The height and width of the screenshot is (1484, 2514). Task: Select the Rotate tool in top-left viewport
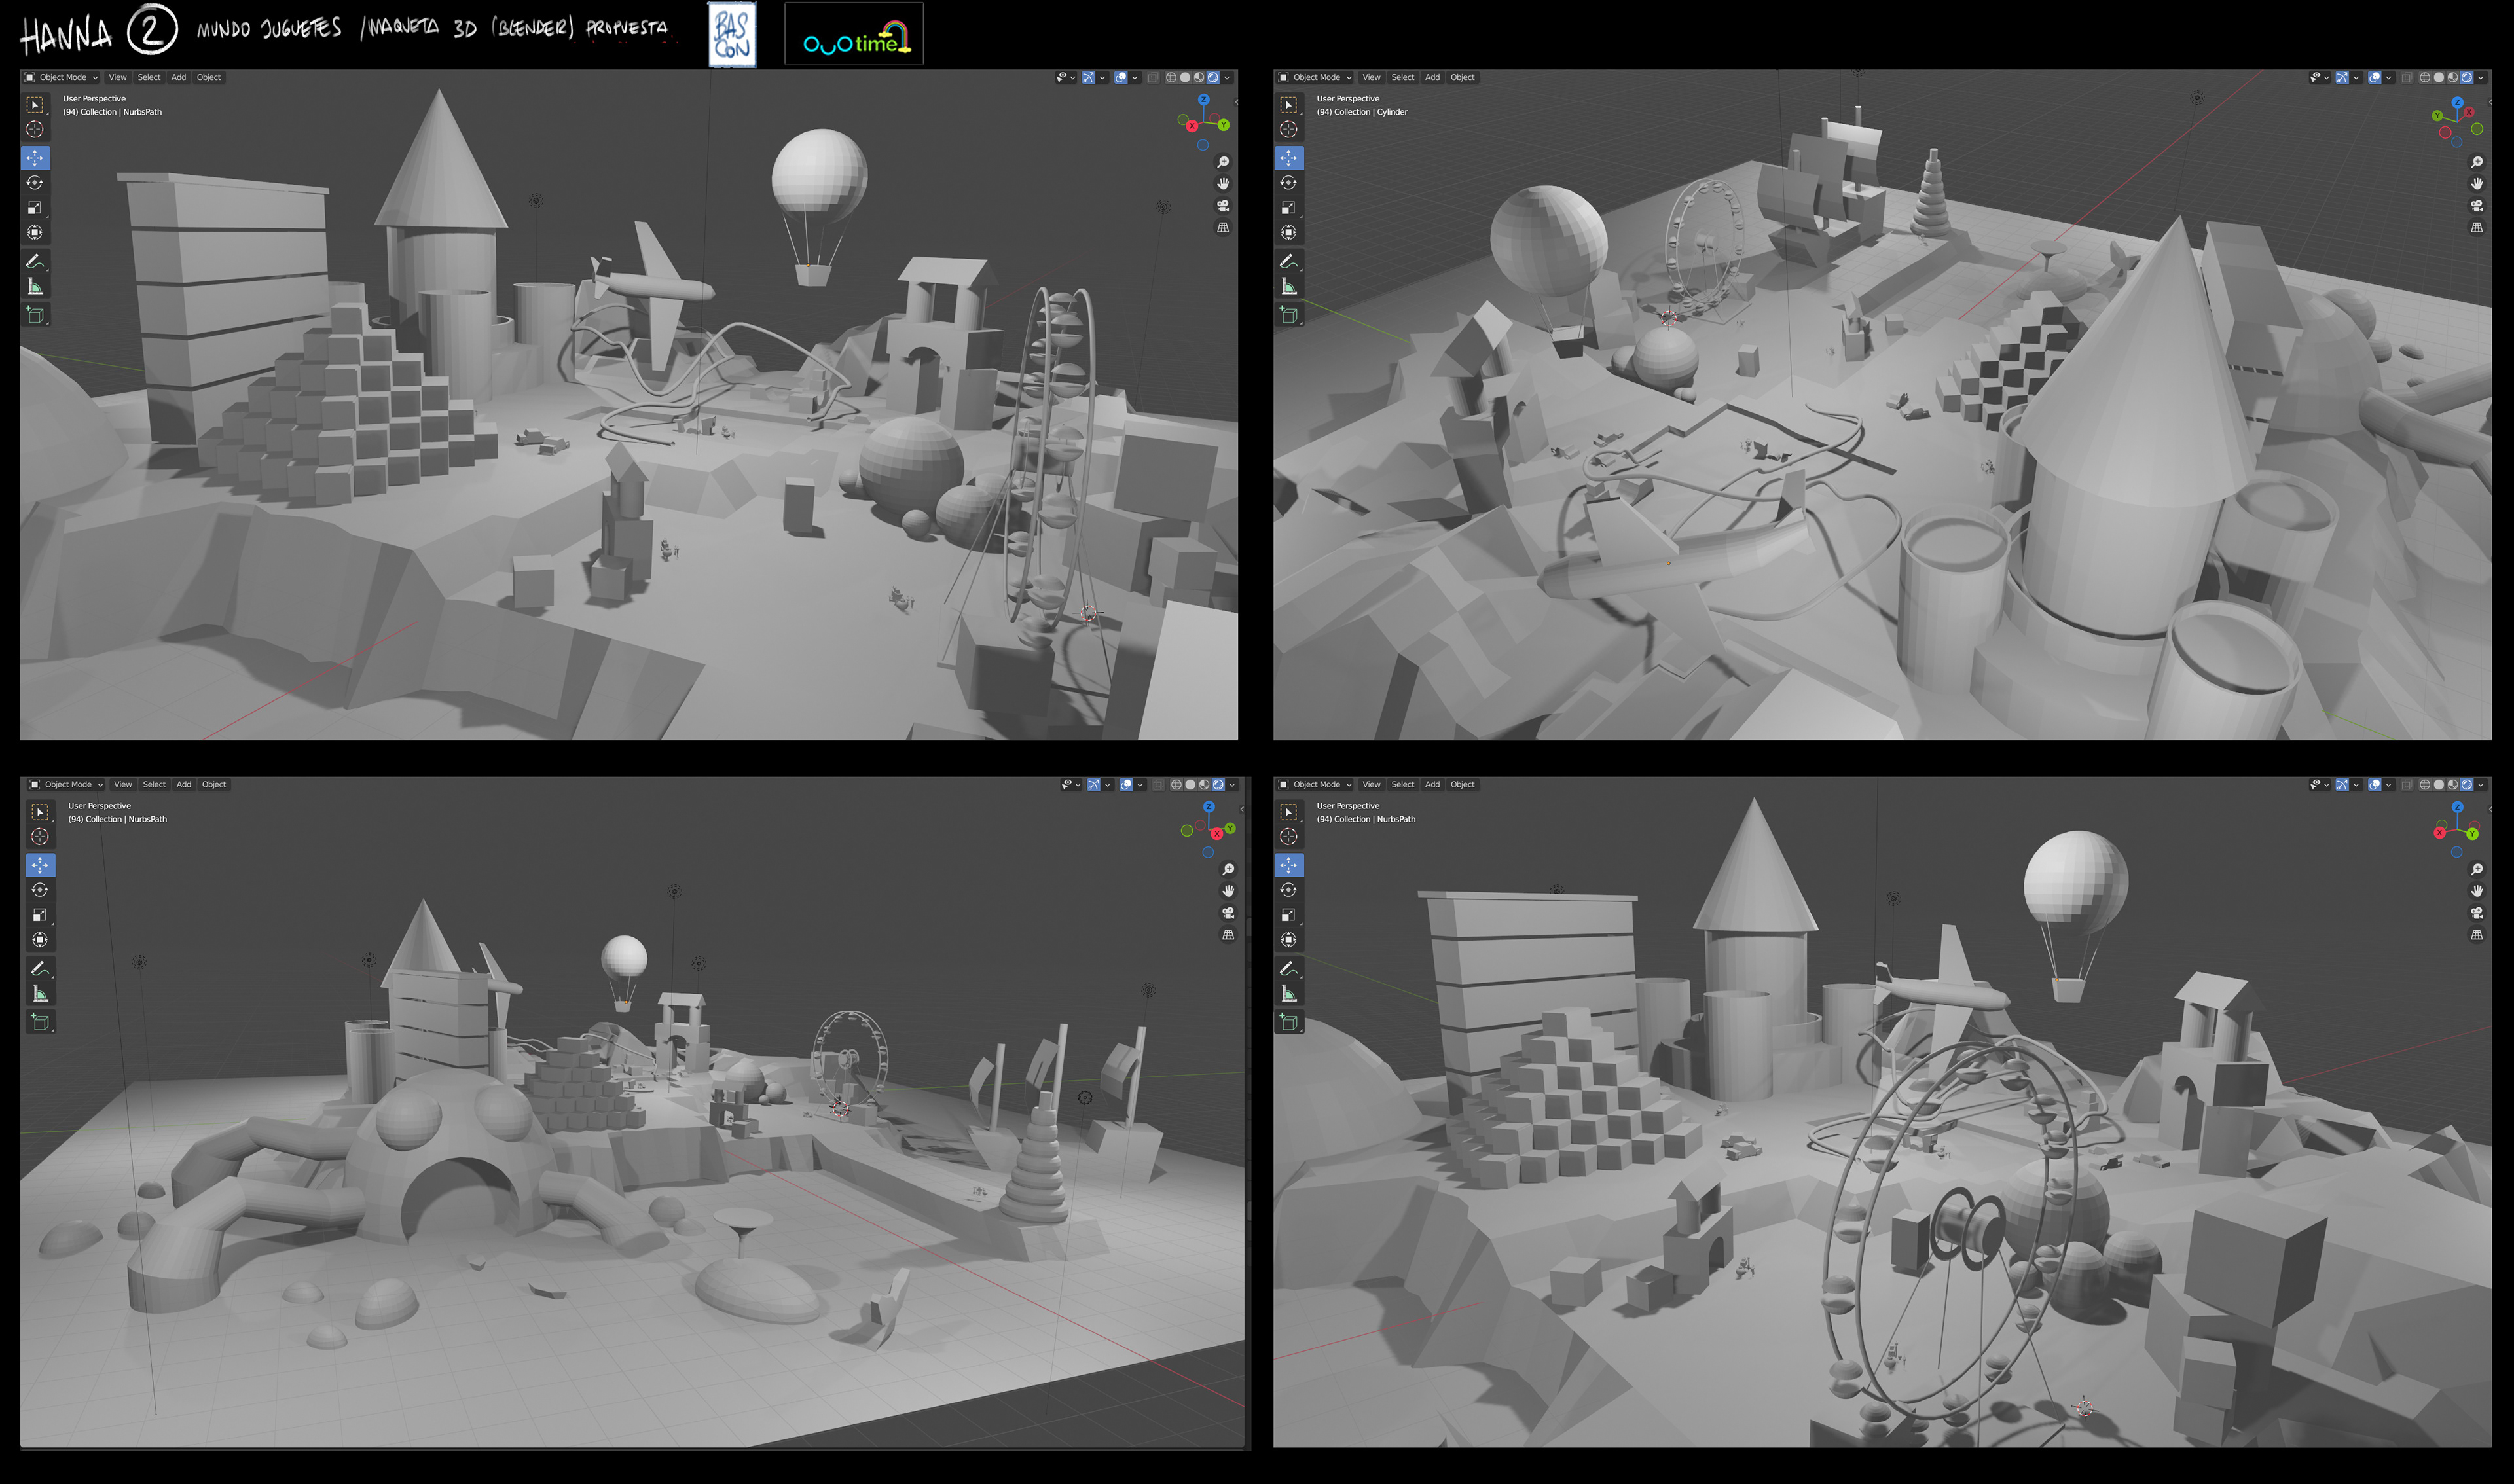point(35,183)
